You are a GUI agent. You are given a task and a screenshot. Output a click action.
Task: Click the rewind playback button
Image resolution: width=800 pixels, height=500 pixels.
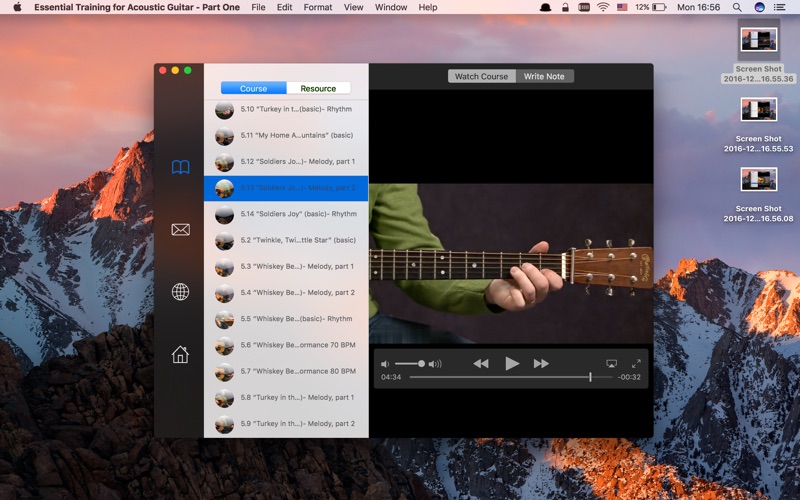tap(481, 363)
